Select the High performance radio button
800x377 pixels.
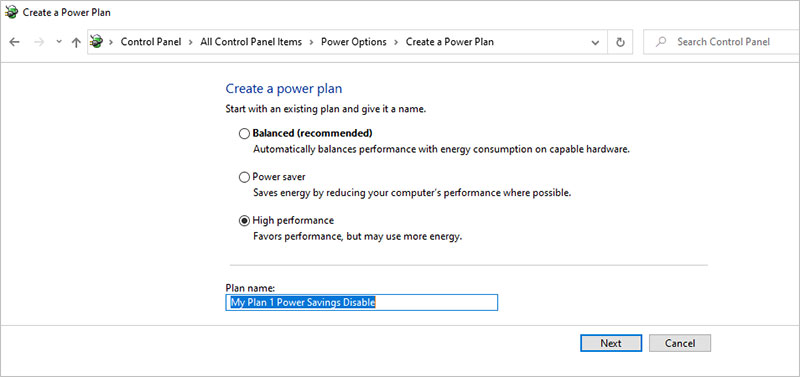click(x=244, y=220)
